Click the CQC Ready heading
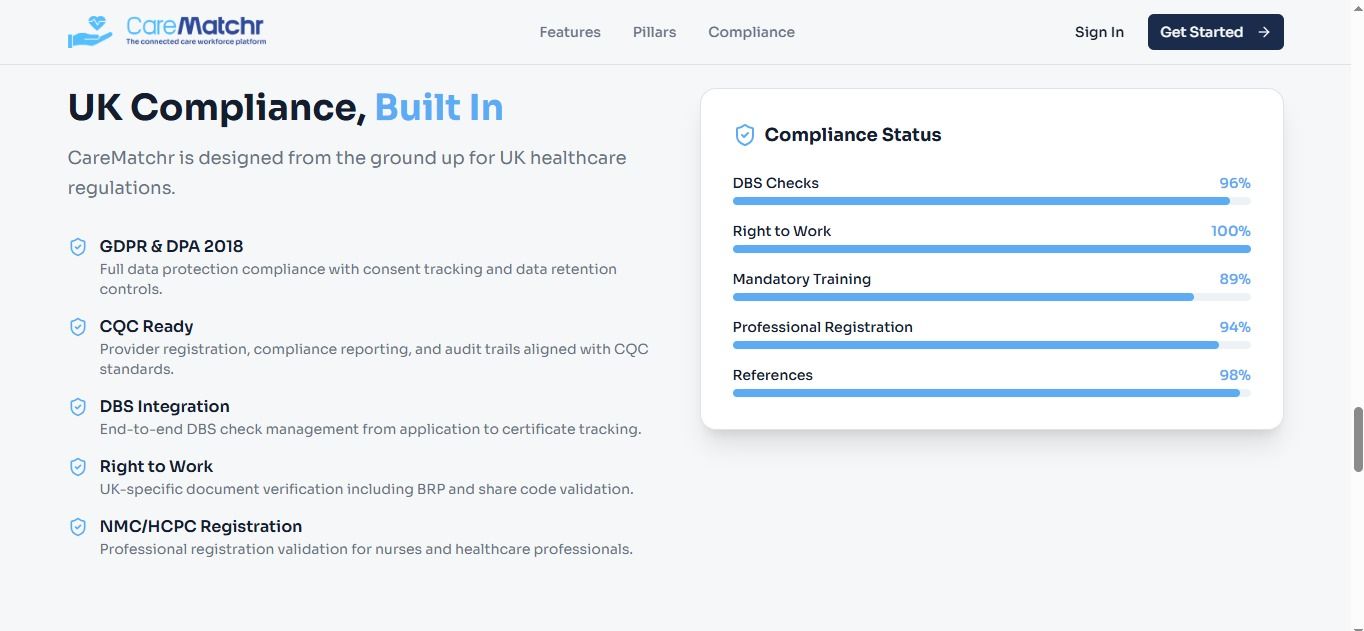1364x631 pixels. pos(146,326)
